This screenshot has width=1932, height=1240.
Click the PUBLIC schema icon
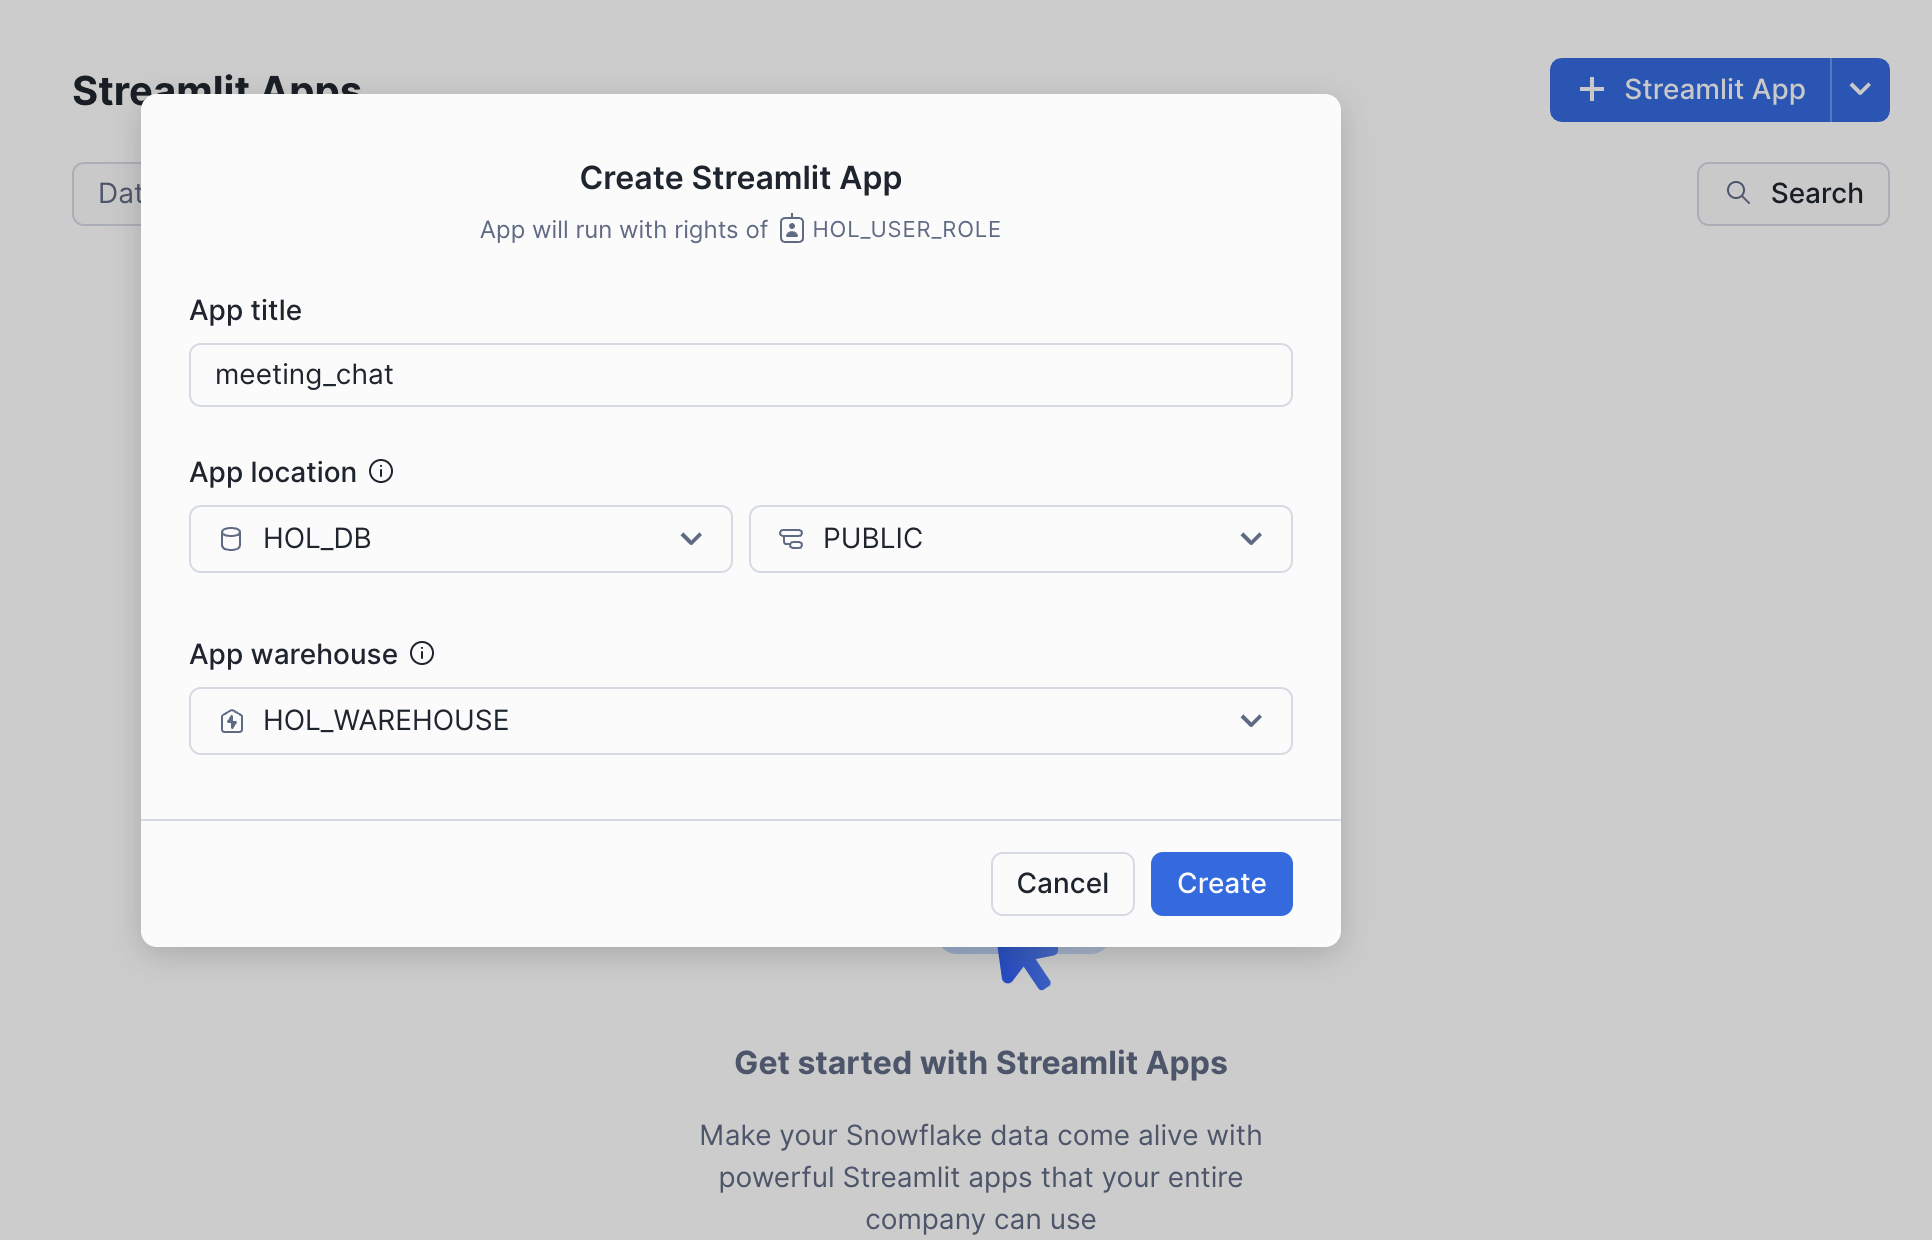[791, 539]
